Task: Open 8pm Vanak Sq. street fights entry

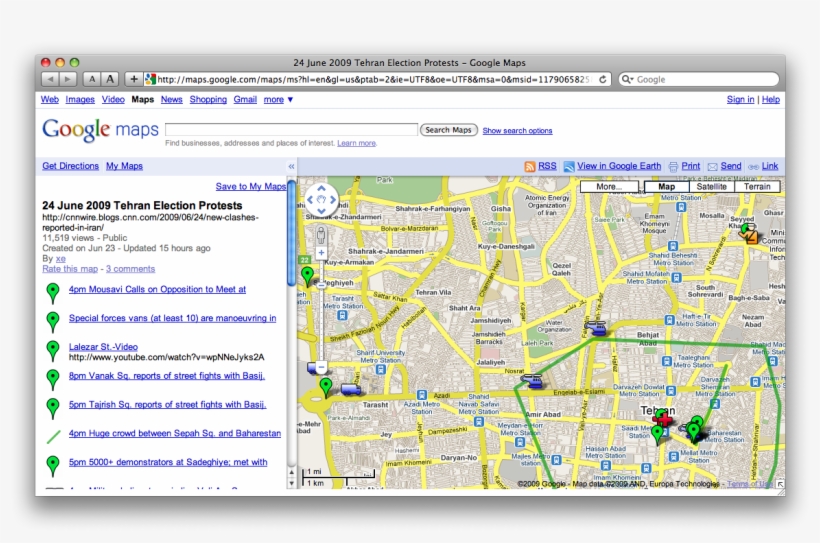Action: coord(167,376)
